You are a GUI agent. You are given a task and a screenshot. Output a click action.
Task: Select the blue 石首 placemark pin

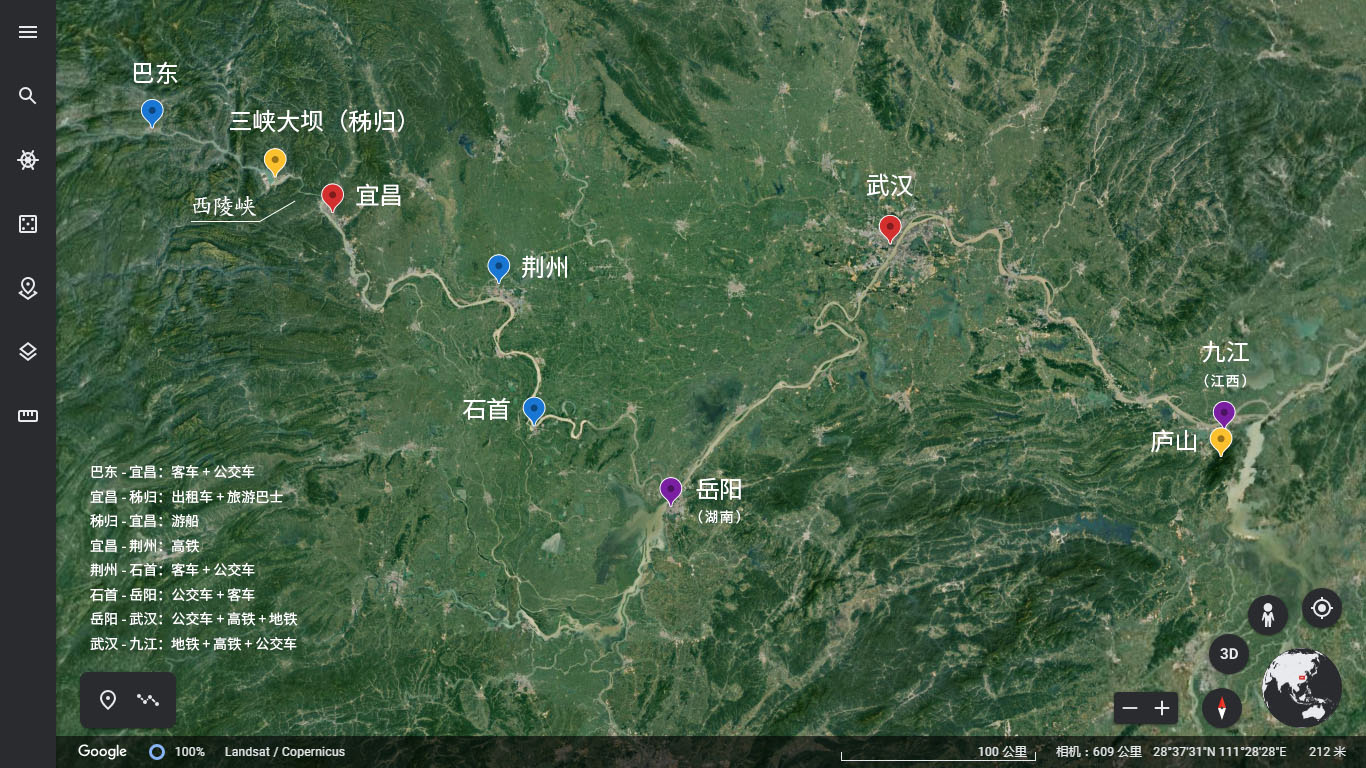534,411
